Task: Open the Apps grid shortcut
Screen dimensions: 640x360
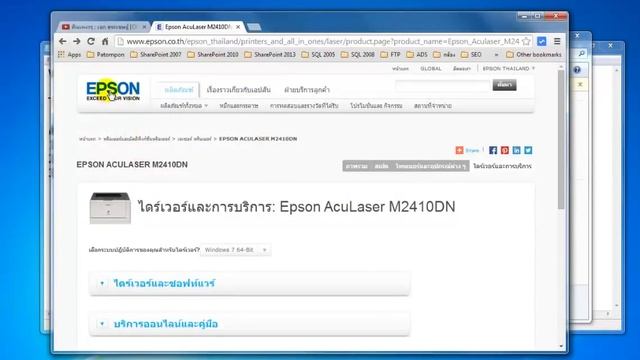Action: tap(69, 54)
